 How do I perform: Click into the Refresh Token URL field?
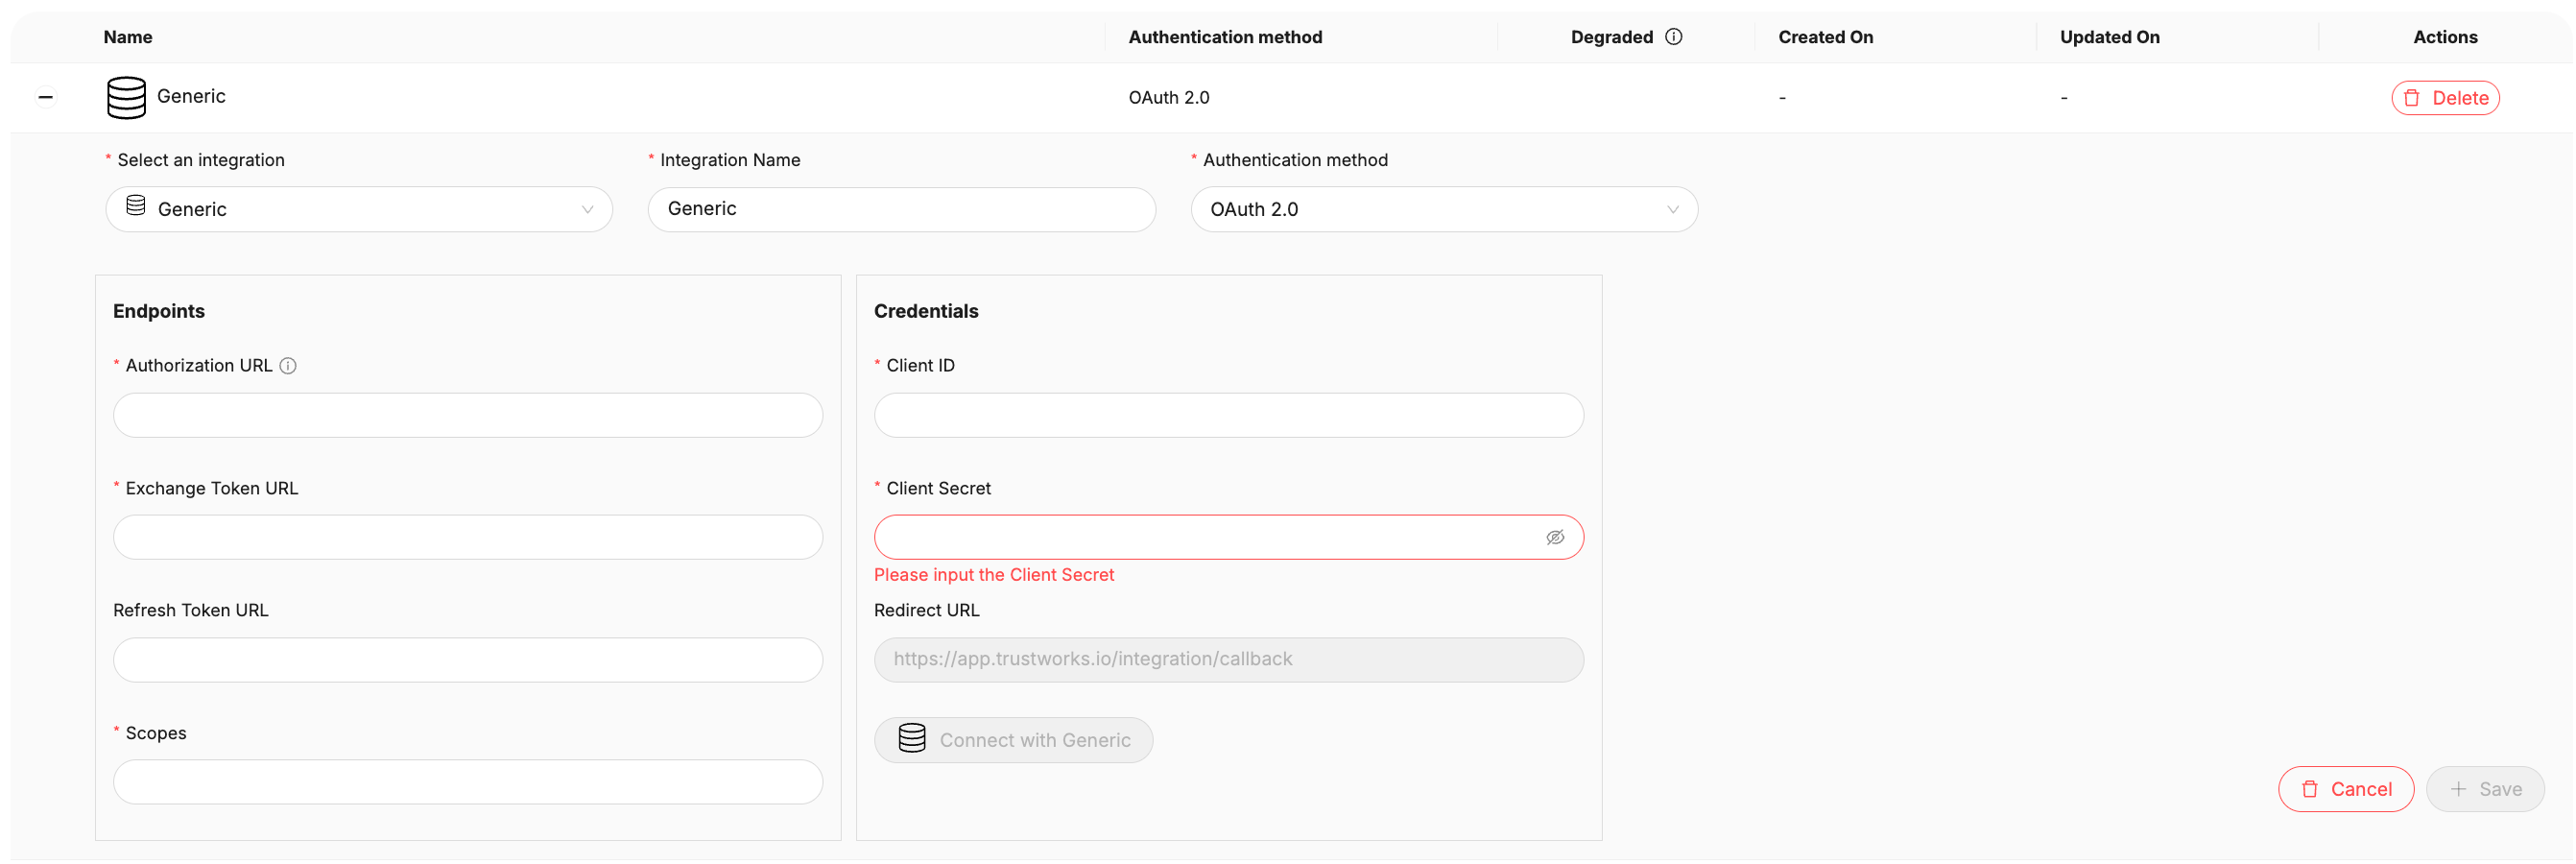(x=467, y=660)
